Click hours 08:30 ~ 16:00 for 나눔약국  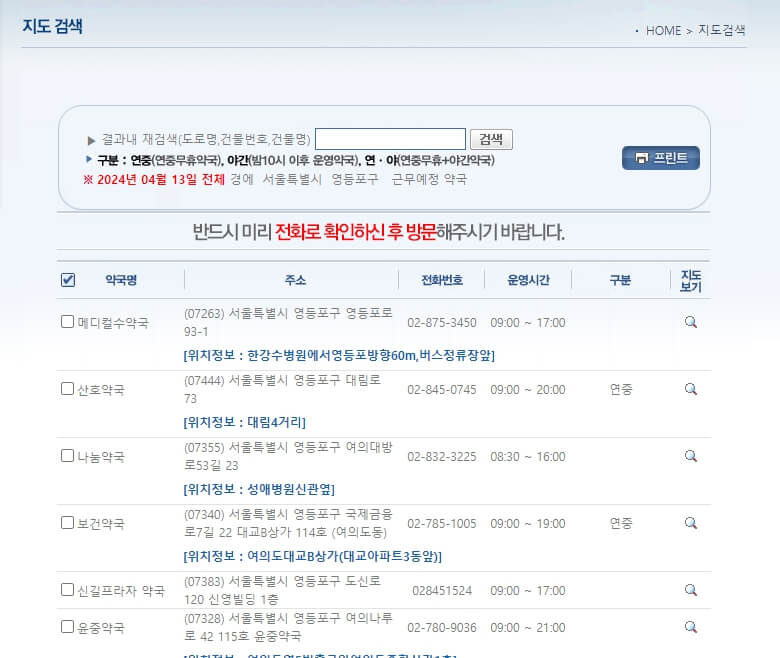point(528,457)
